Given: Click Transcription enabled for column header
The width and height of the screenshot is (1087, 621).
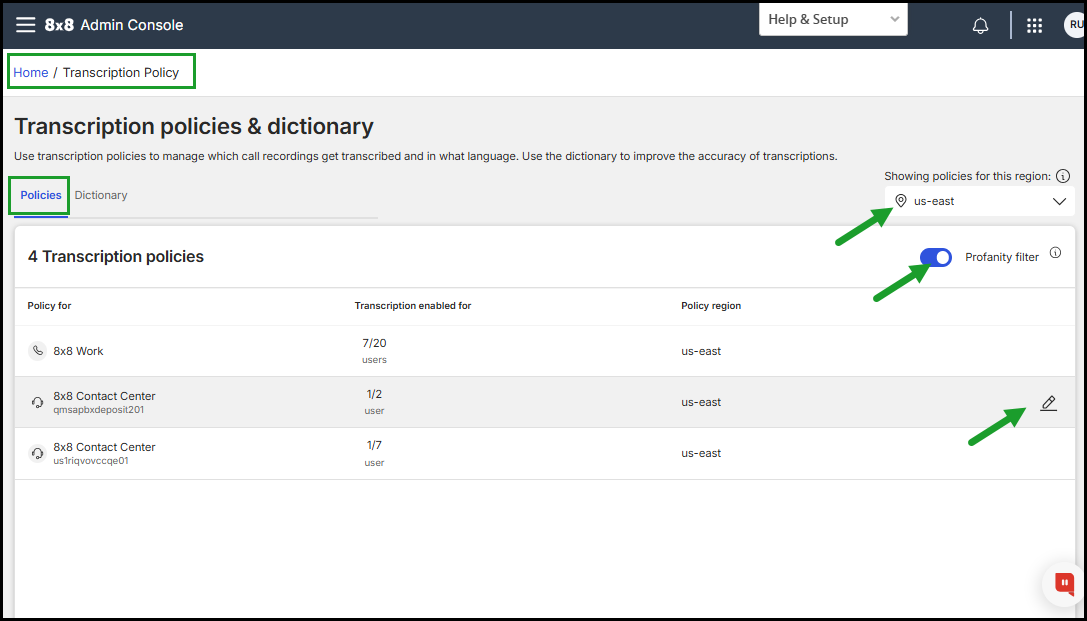Looking at the screenshot, I should 413,306.
